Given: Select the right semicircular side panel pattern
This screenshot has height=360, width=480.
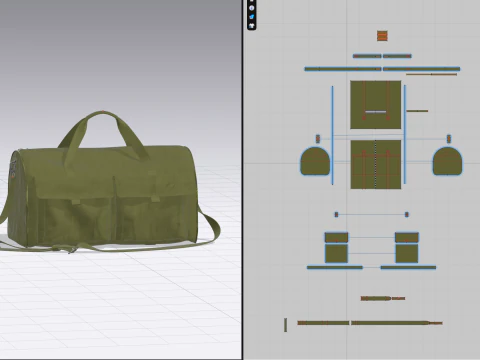Looking at the screenshot, I should [x=447, y=161].
